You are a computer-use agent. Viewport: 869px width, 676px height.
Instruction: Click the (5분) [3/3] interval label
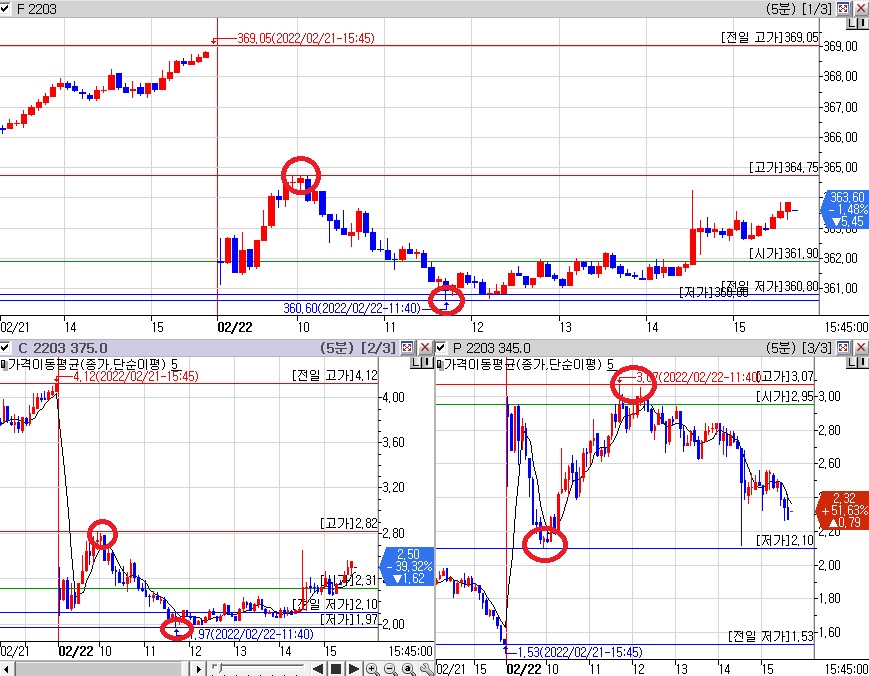point(799,348)
